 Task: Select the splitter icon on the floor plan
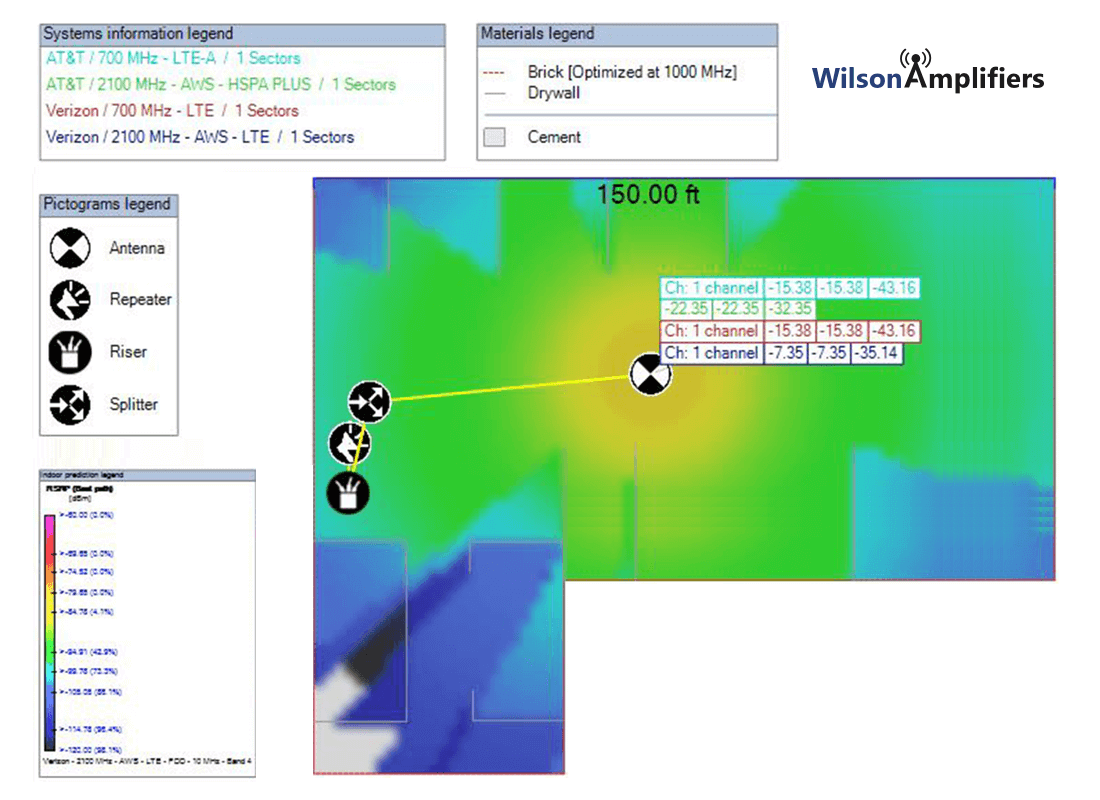pos(369,401)
